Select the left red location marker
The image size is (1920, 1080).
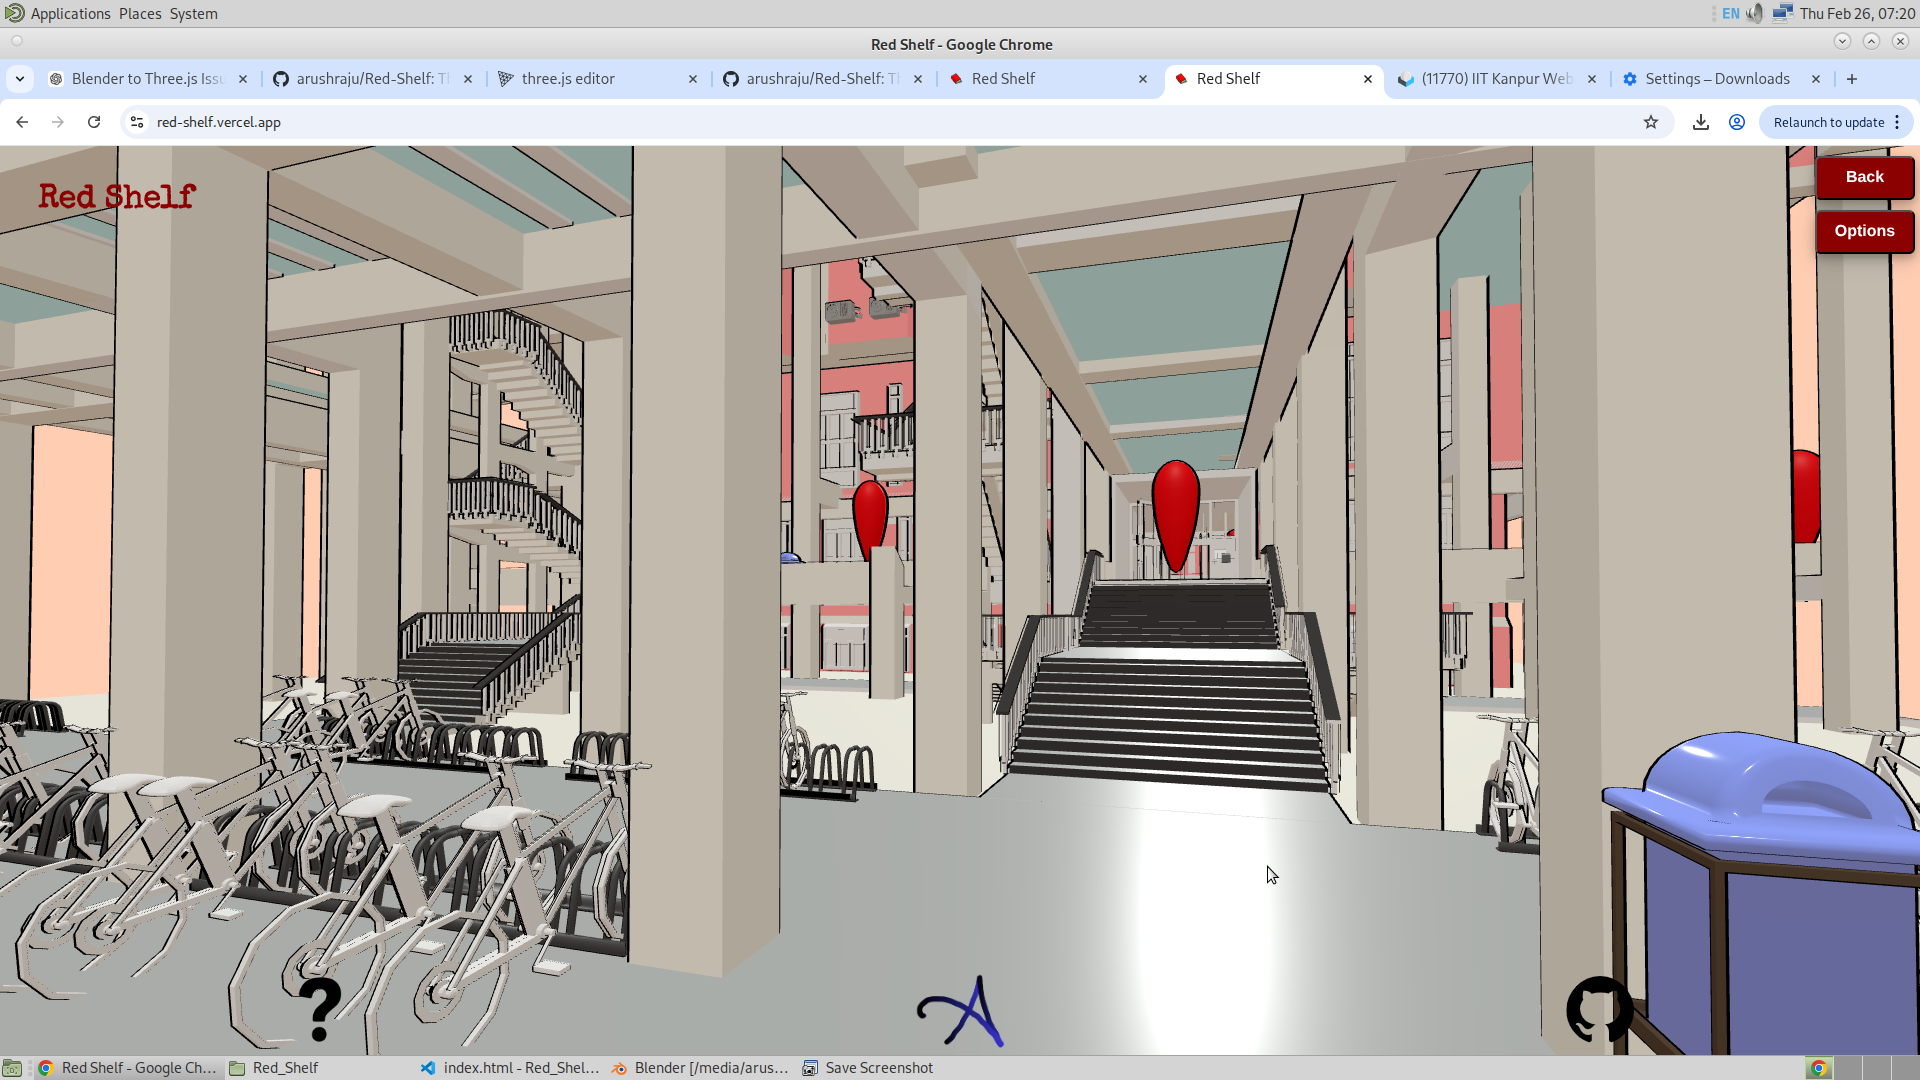tap(869, 514)
